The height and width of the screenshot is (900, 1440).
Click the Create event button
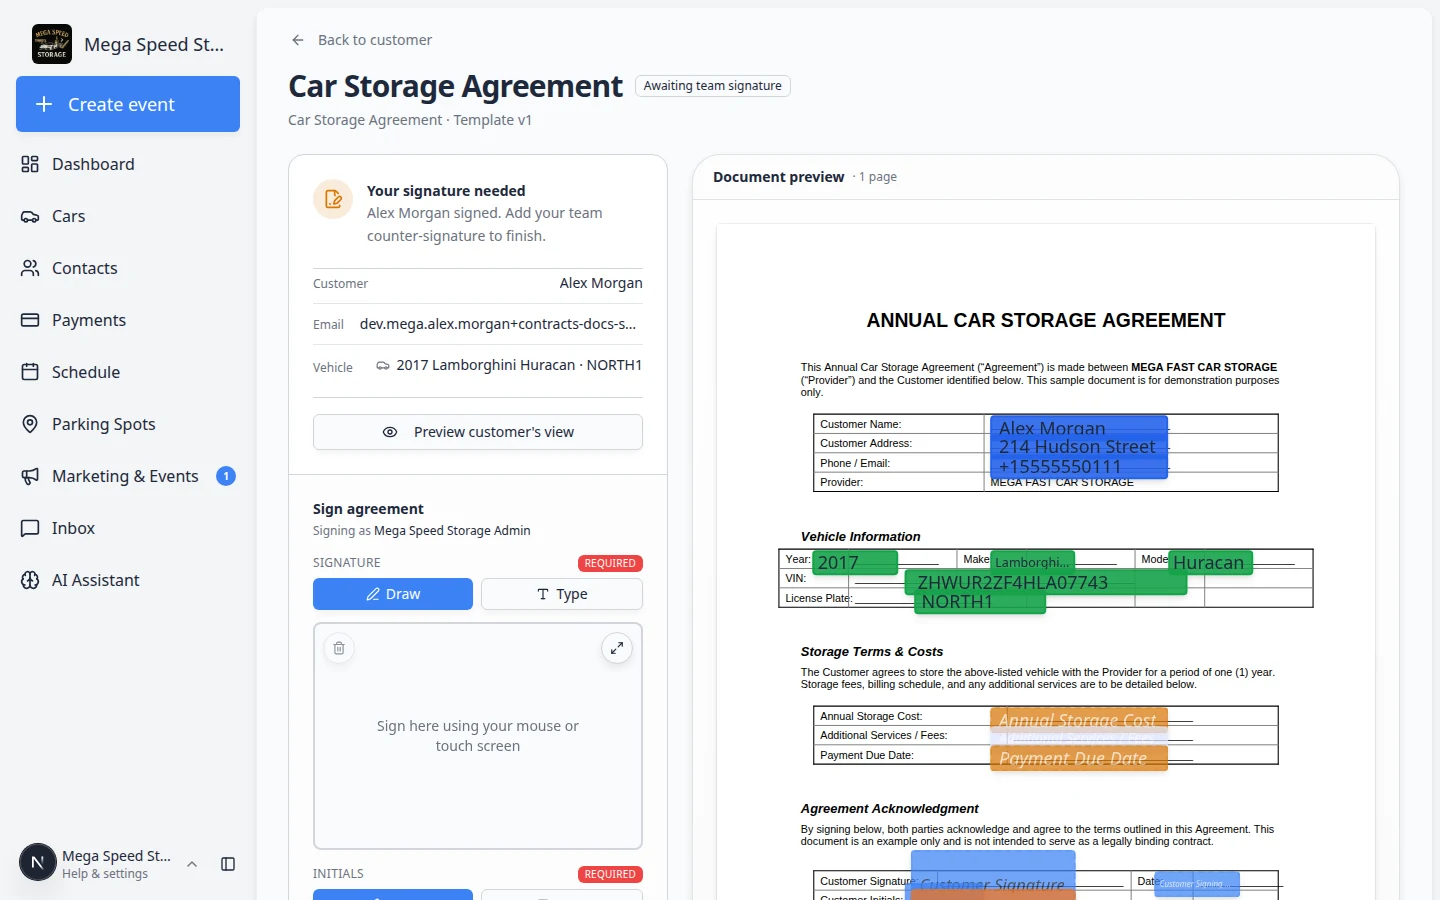click(x=128, y=104)
